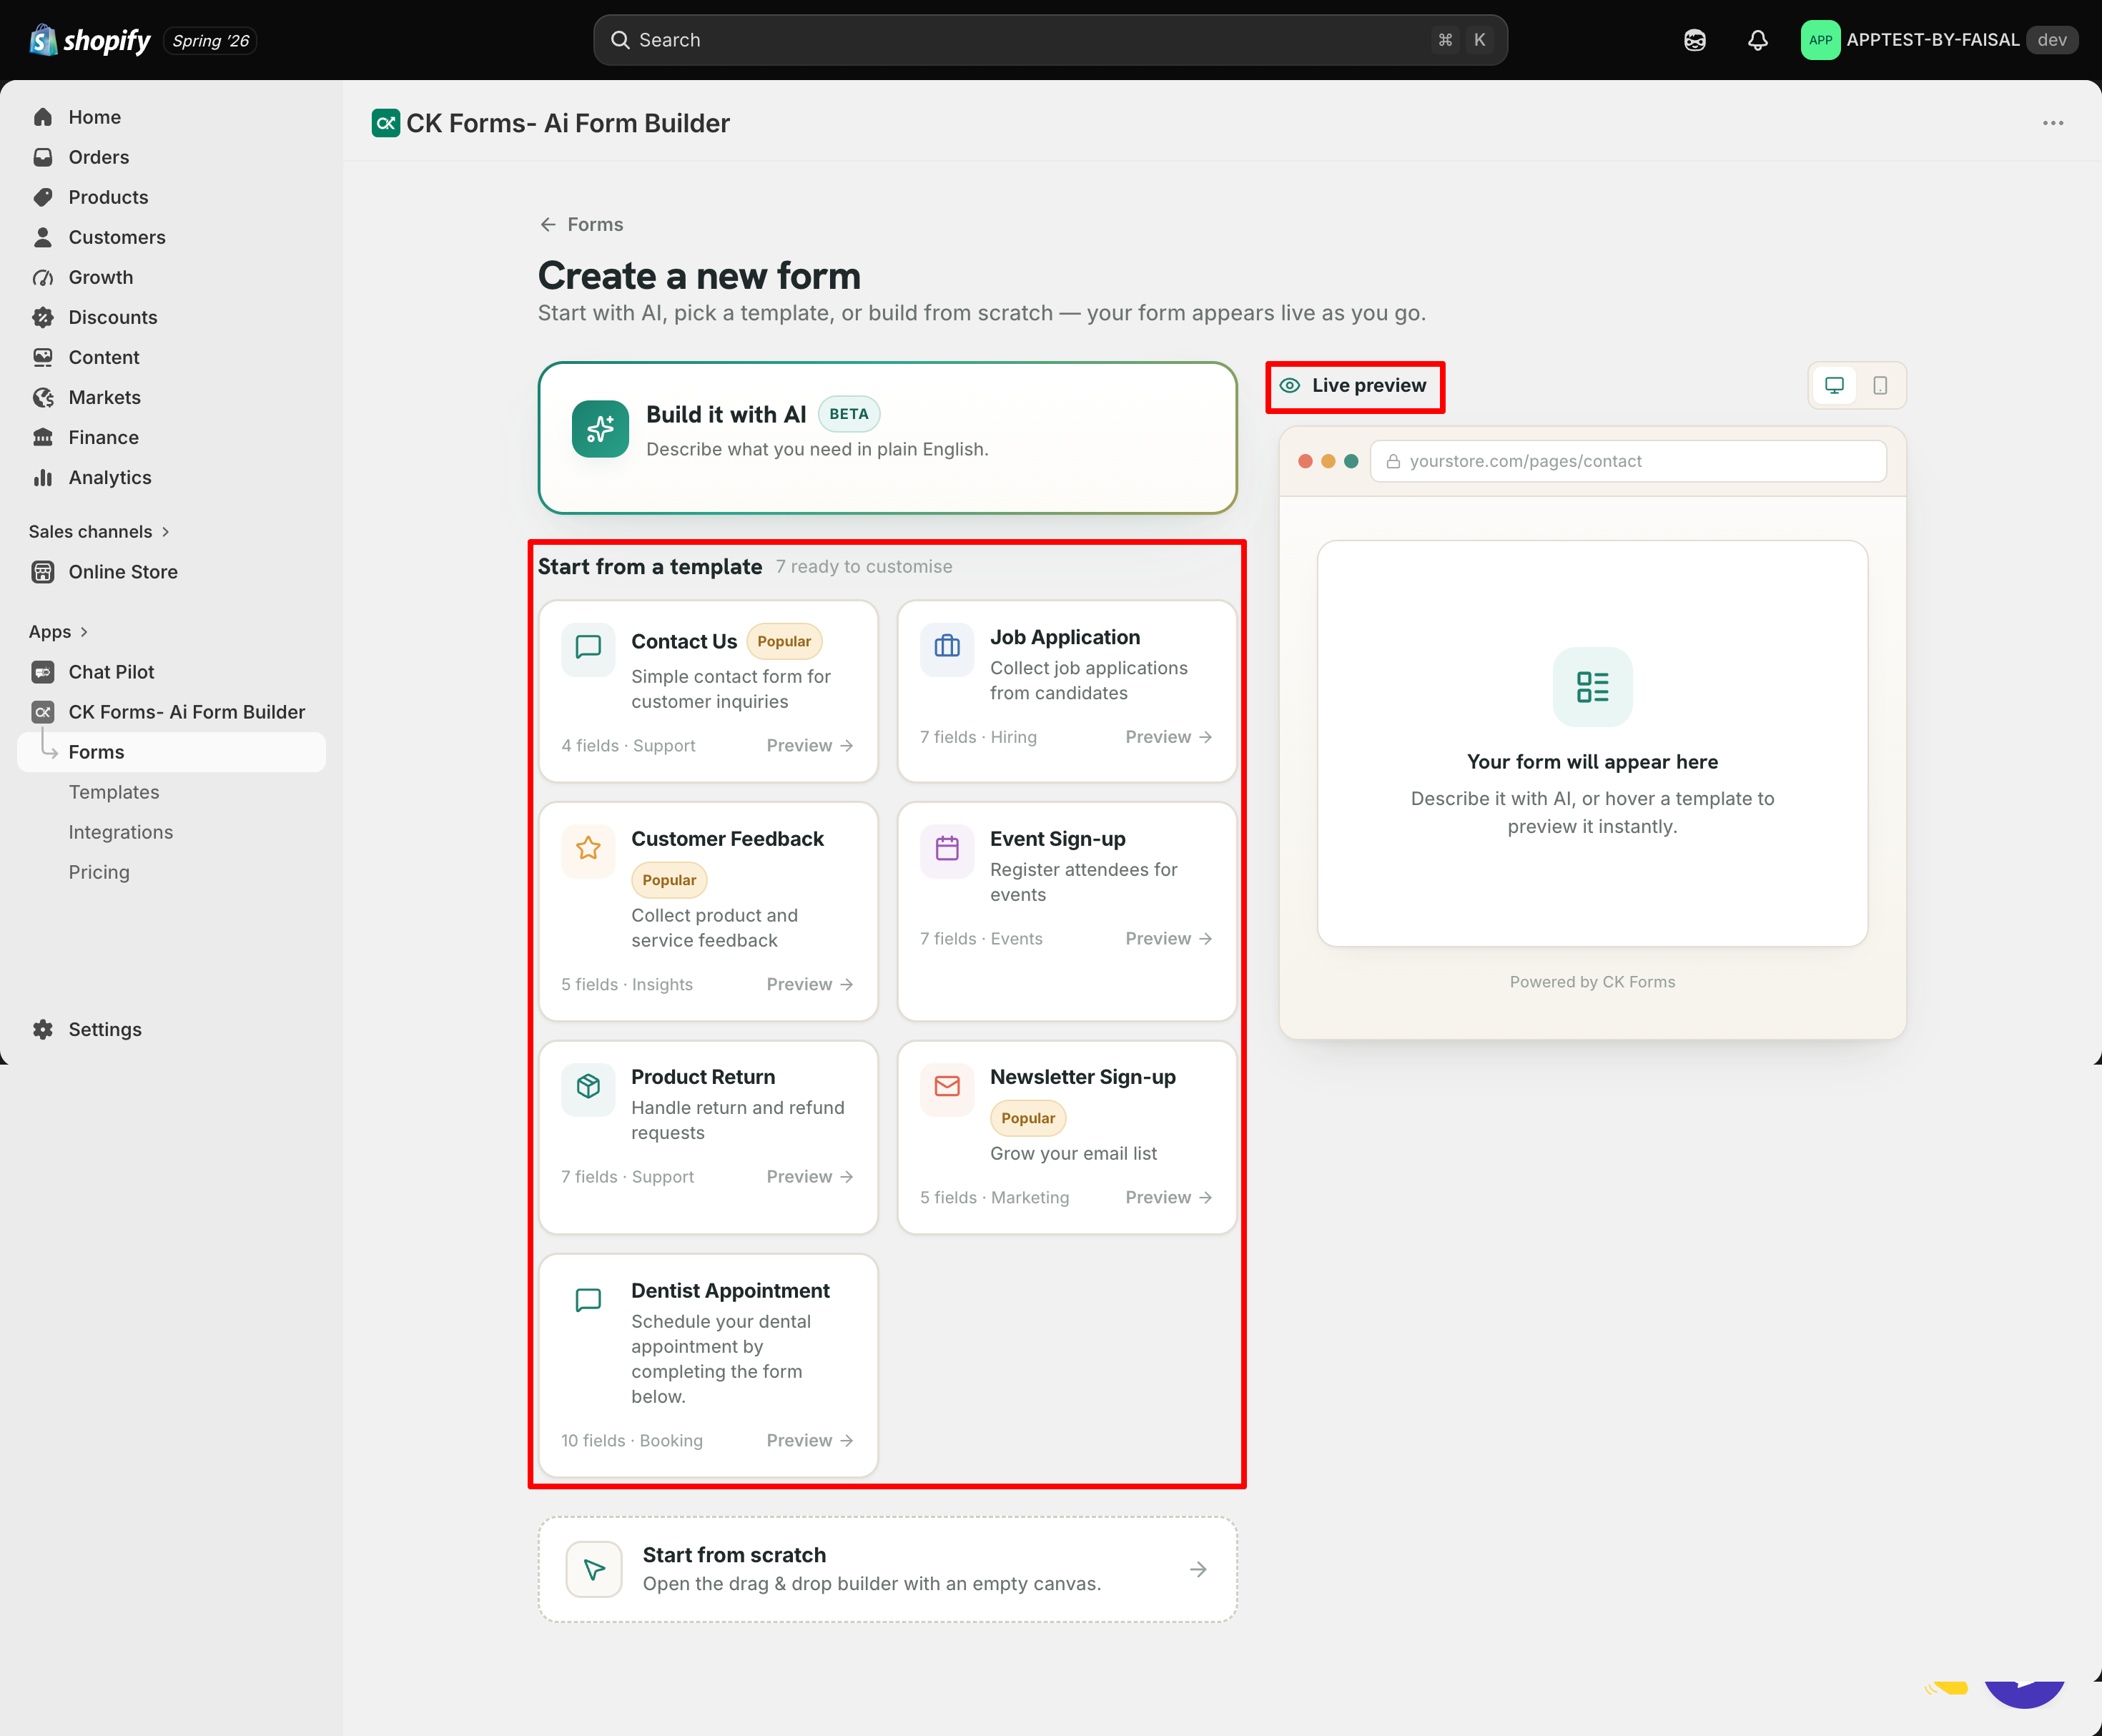Open the three-dot app menu

coord(2053,123)
